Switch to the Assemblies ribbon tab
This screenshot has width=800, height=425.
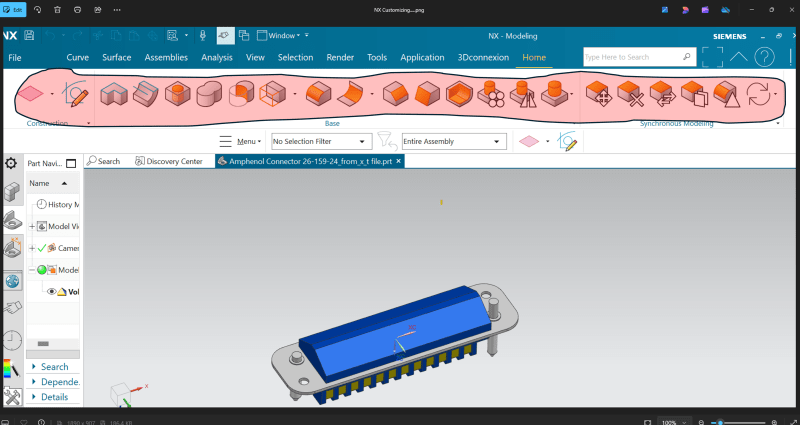(166, 58)
